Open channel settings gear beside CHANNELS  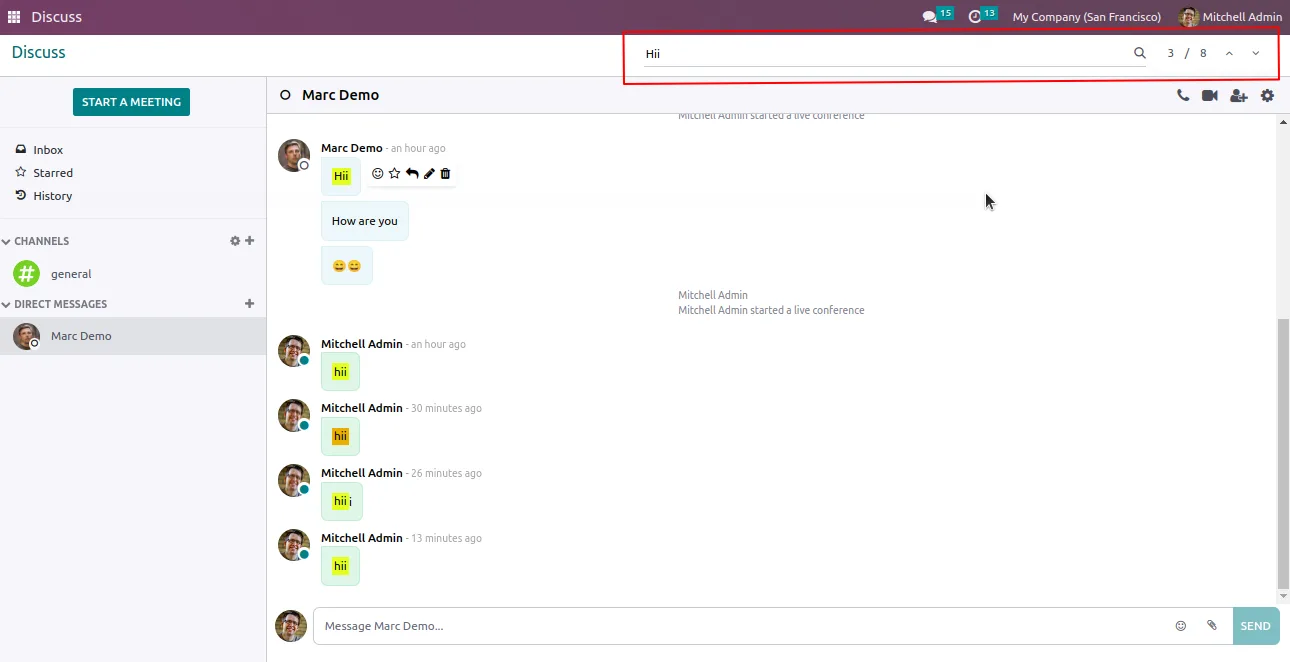point(235,241)
